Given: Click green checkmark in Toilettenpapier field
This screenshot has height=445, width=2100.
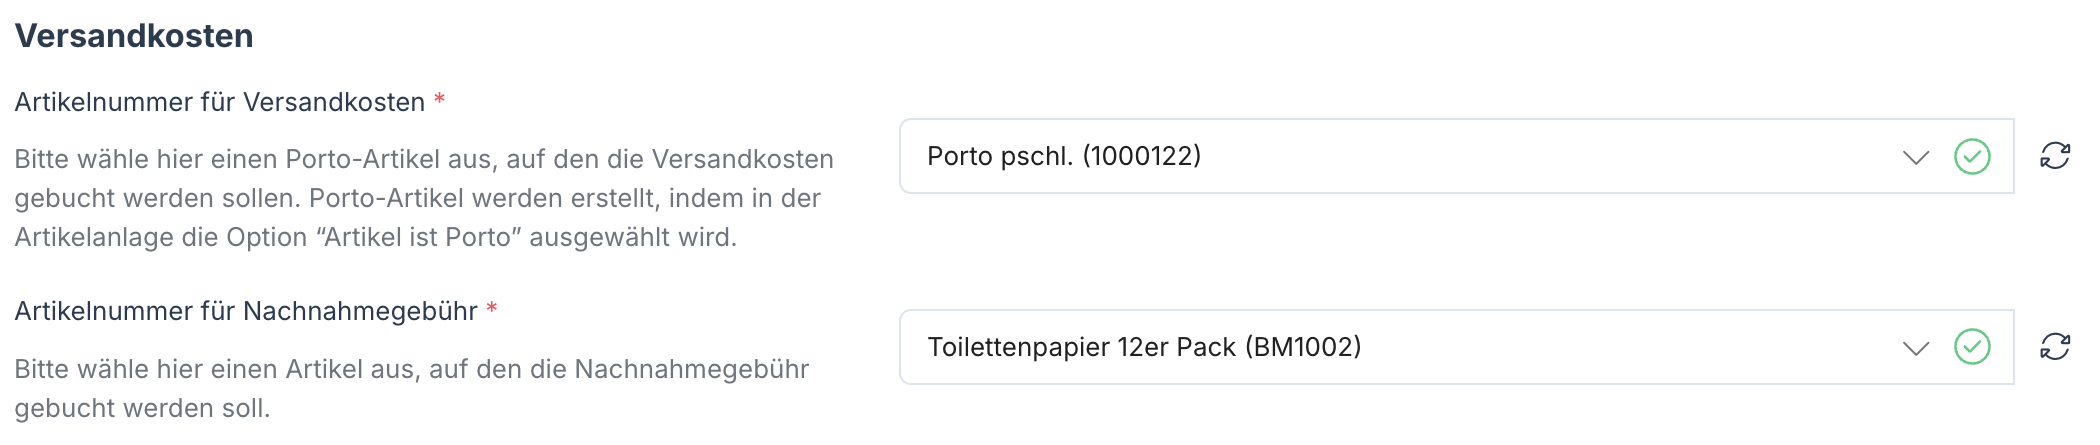Looking at the screenshot, I should [x=1972, y=347].
